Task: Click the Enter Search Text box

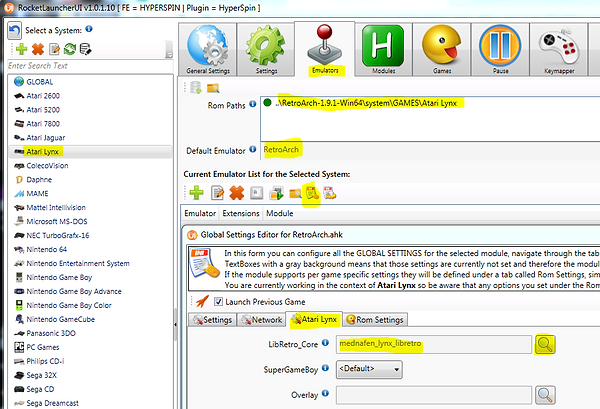Action: tap(90, 66)
